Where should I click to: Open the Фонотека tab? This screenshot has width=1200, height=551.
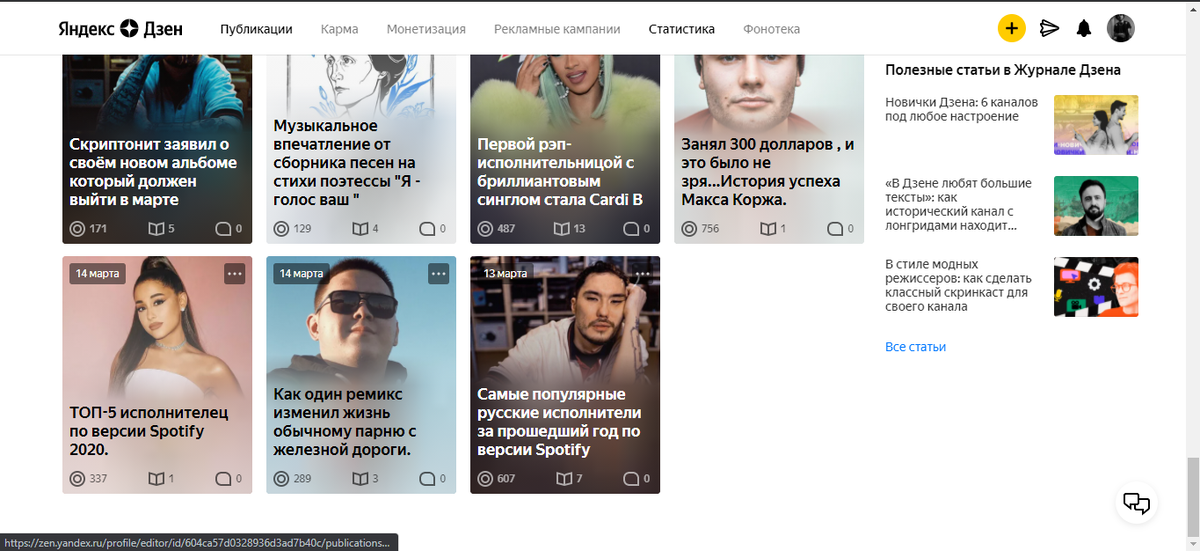click(x=772, y=29)
